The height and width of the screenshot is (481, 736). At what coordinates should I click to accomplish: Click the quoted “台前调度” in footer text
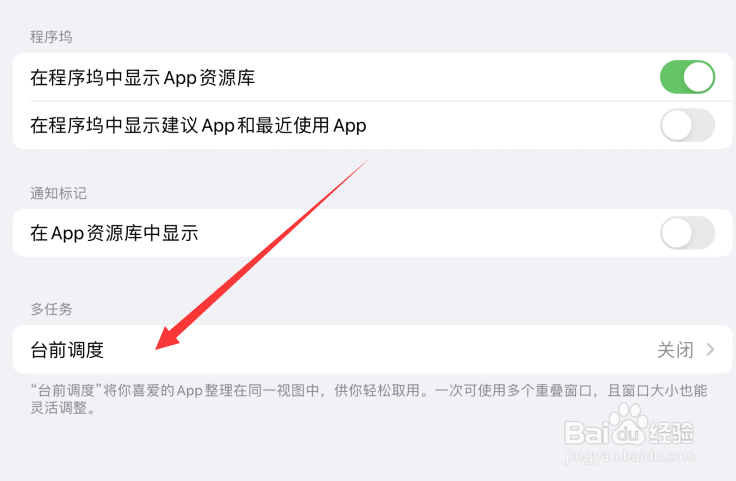pos(66,390)
